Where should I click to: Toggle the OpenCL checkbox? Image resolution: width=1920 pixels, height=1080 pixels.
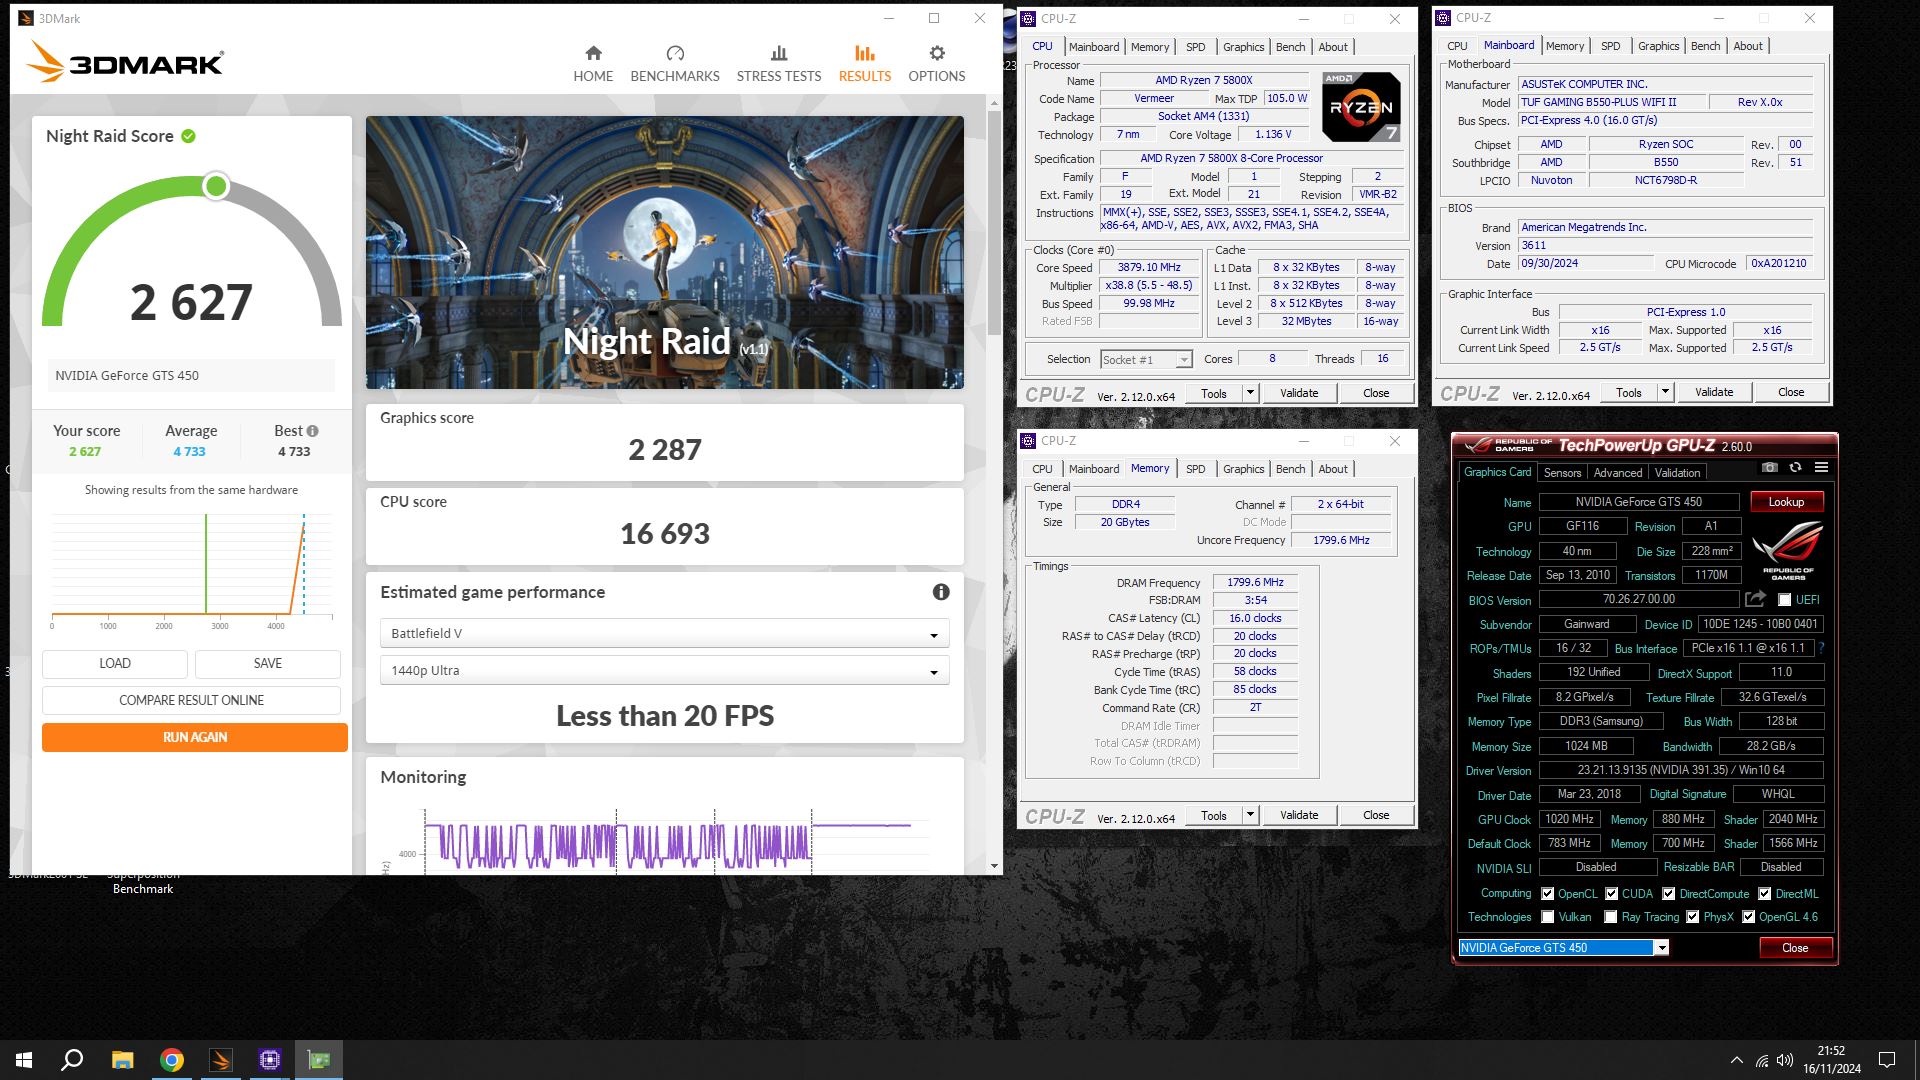[1548, 894]
